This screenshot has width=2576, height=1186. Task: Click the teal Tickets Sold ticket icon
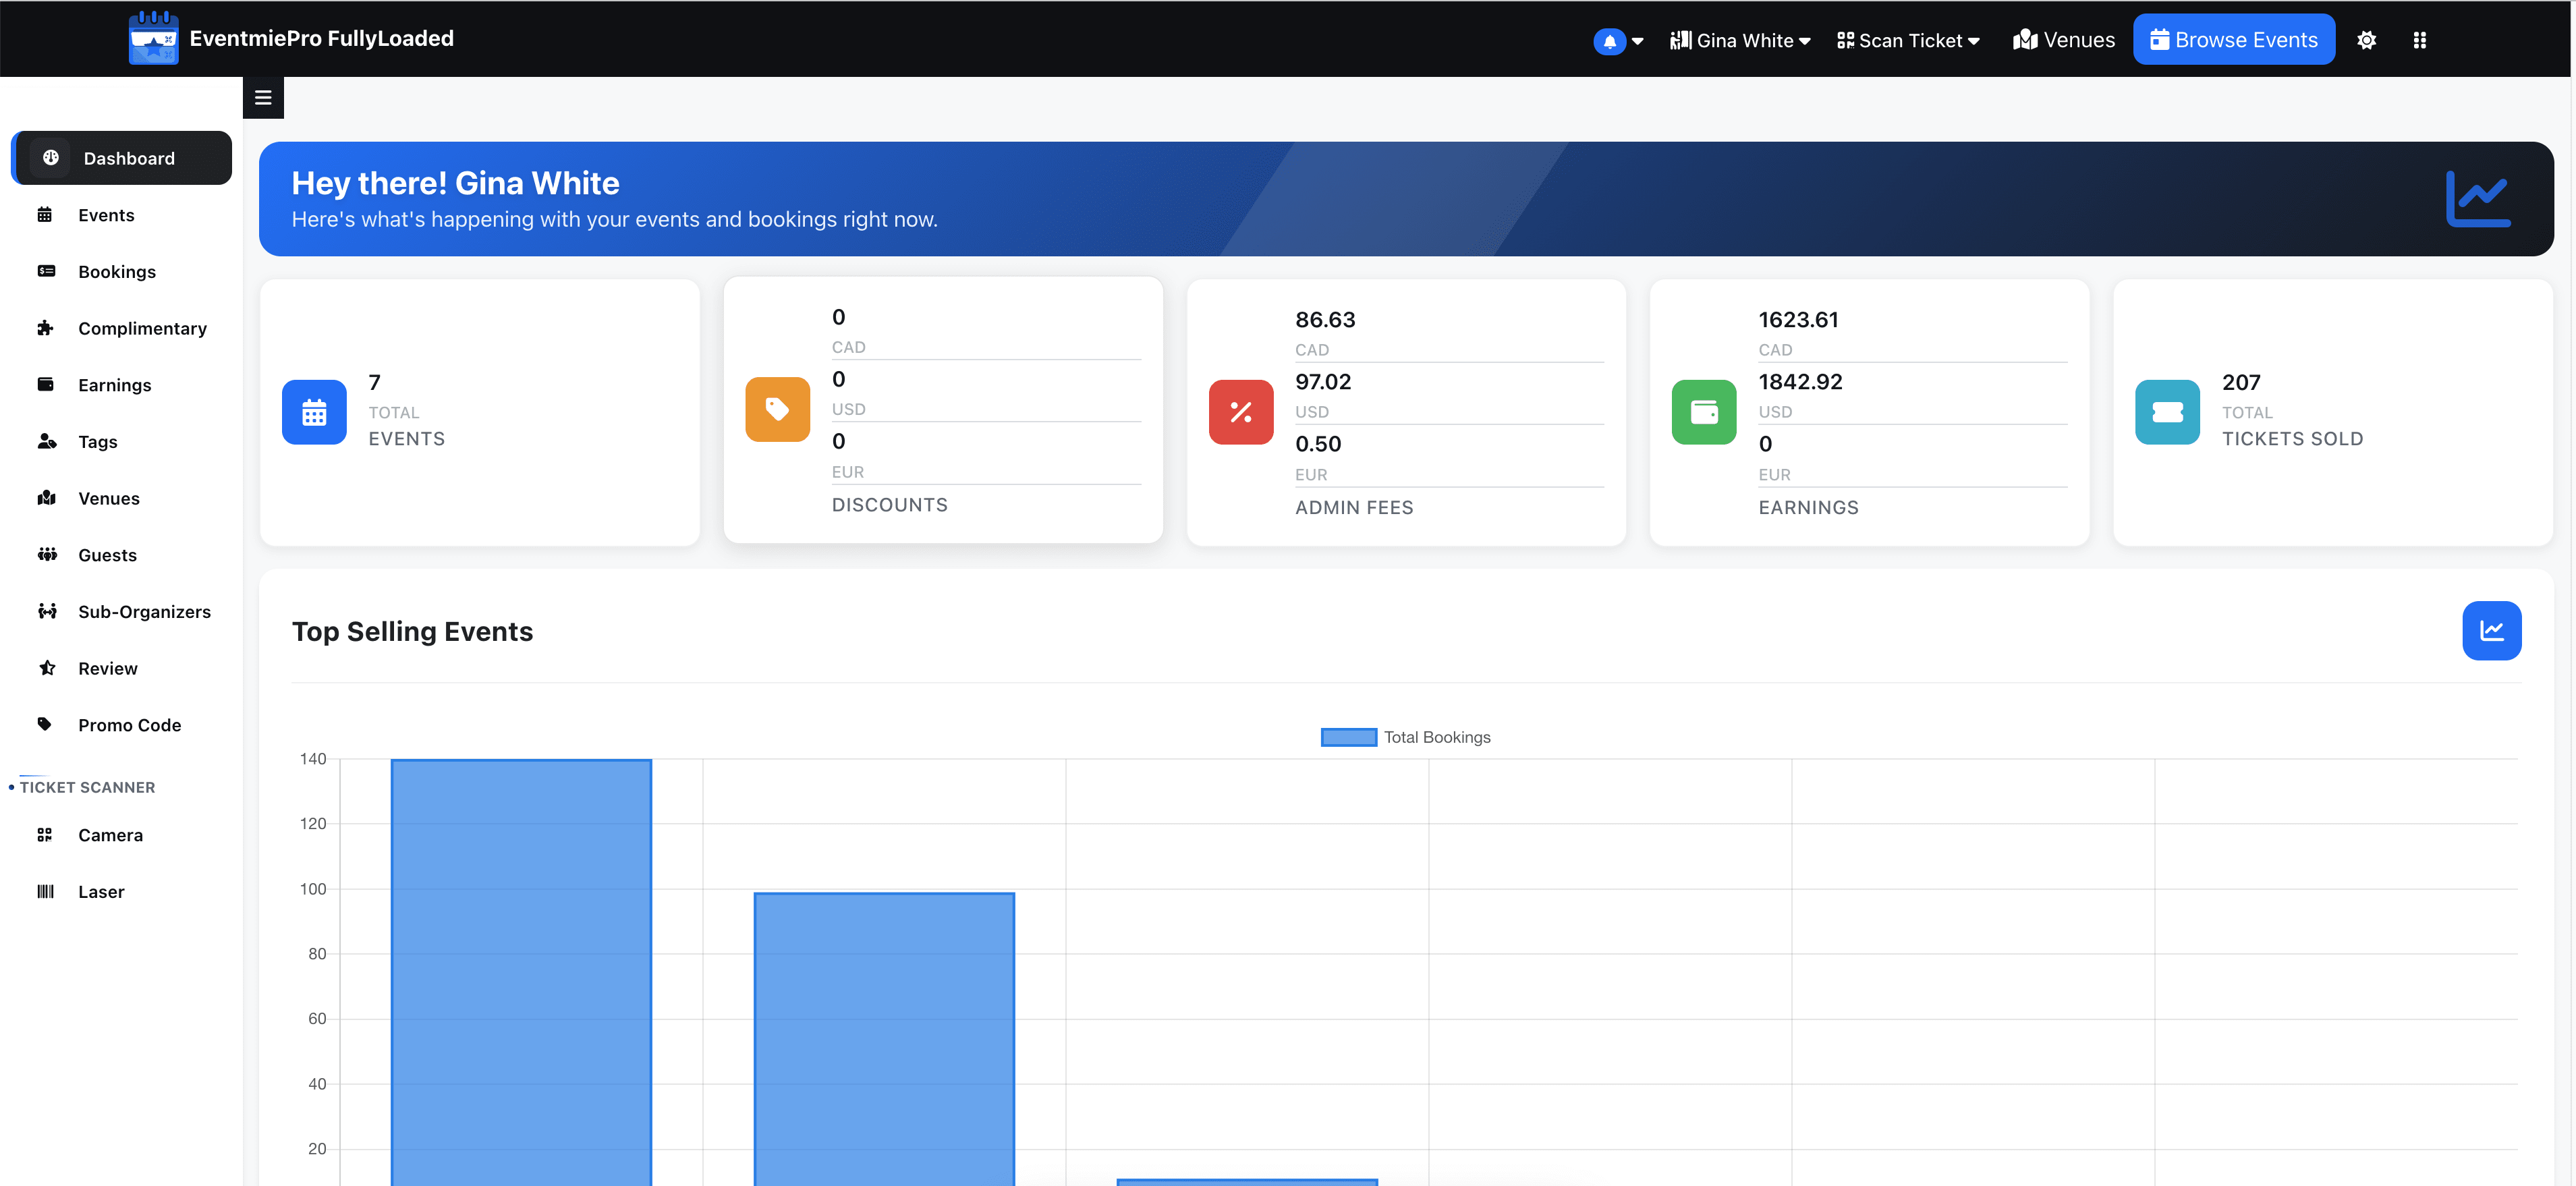[x=2167, y=412]
